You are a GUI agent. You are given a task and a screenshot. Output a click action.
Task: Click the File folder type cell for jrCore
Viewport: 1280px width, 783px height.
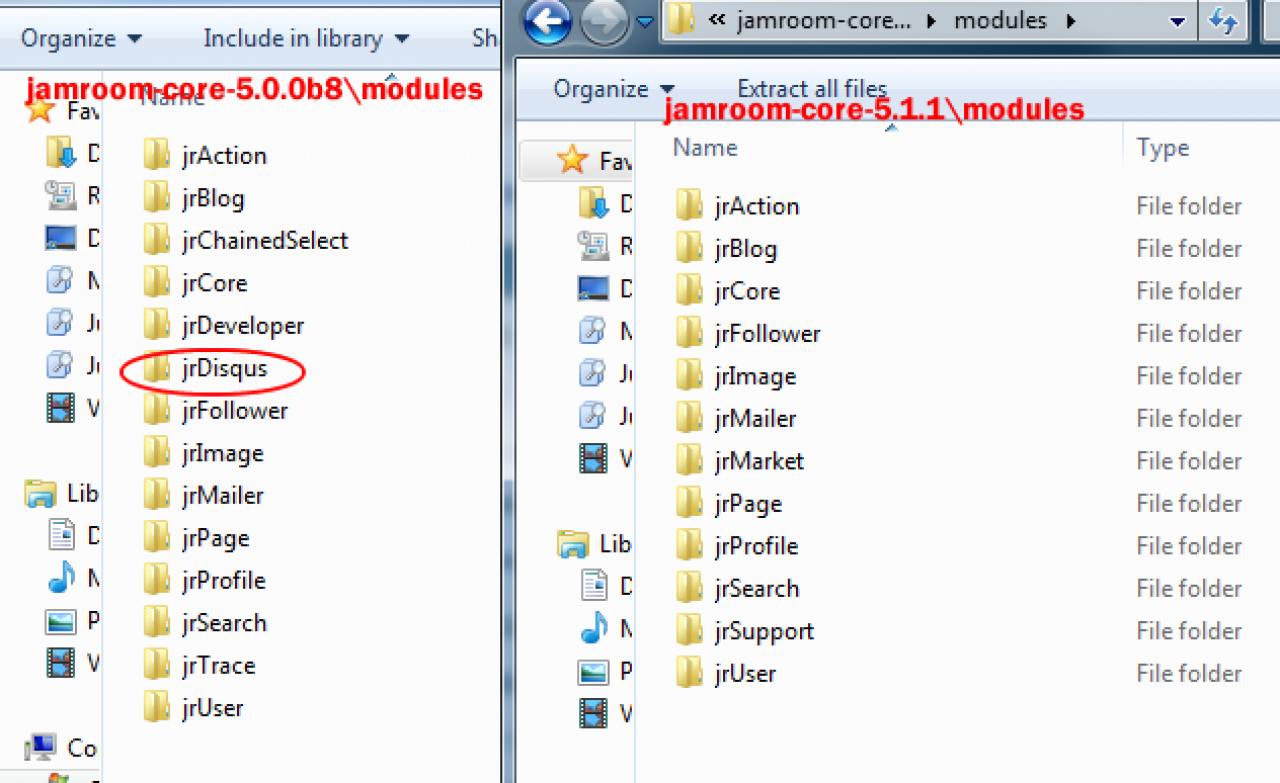(x=1189, y=291)
